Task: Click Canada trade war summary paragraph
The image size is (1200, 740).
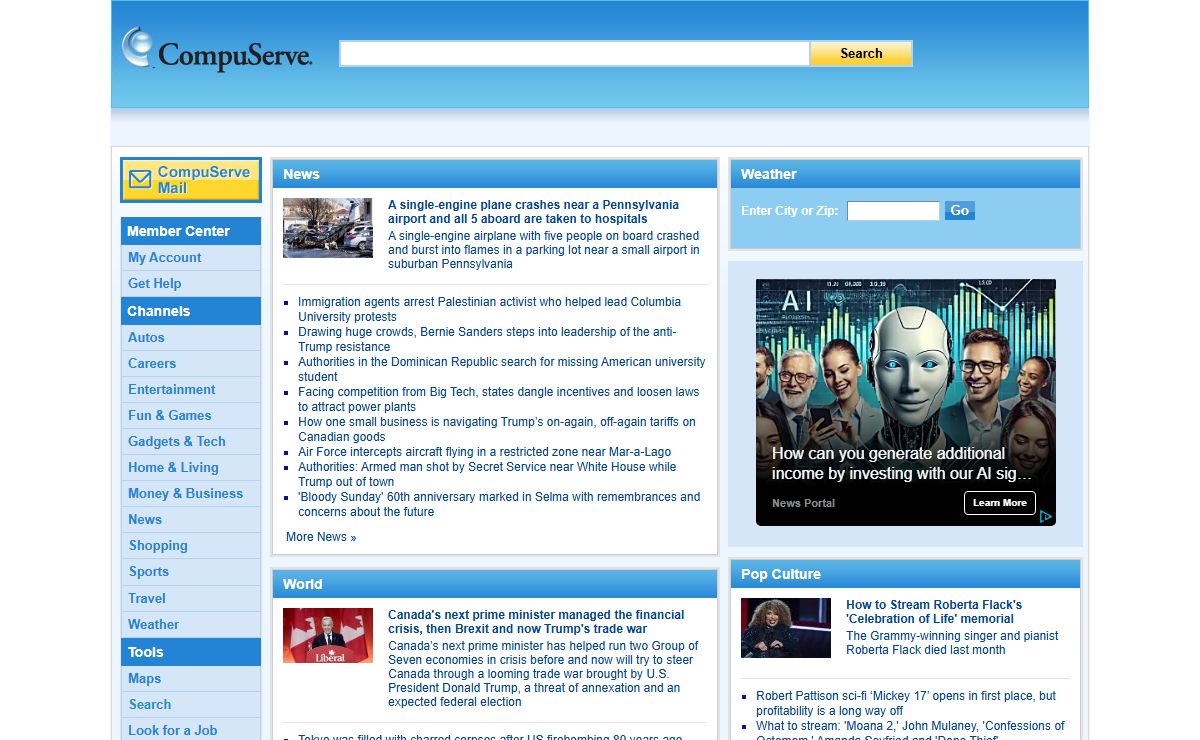Action: tap(543, 674)
